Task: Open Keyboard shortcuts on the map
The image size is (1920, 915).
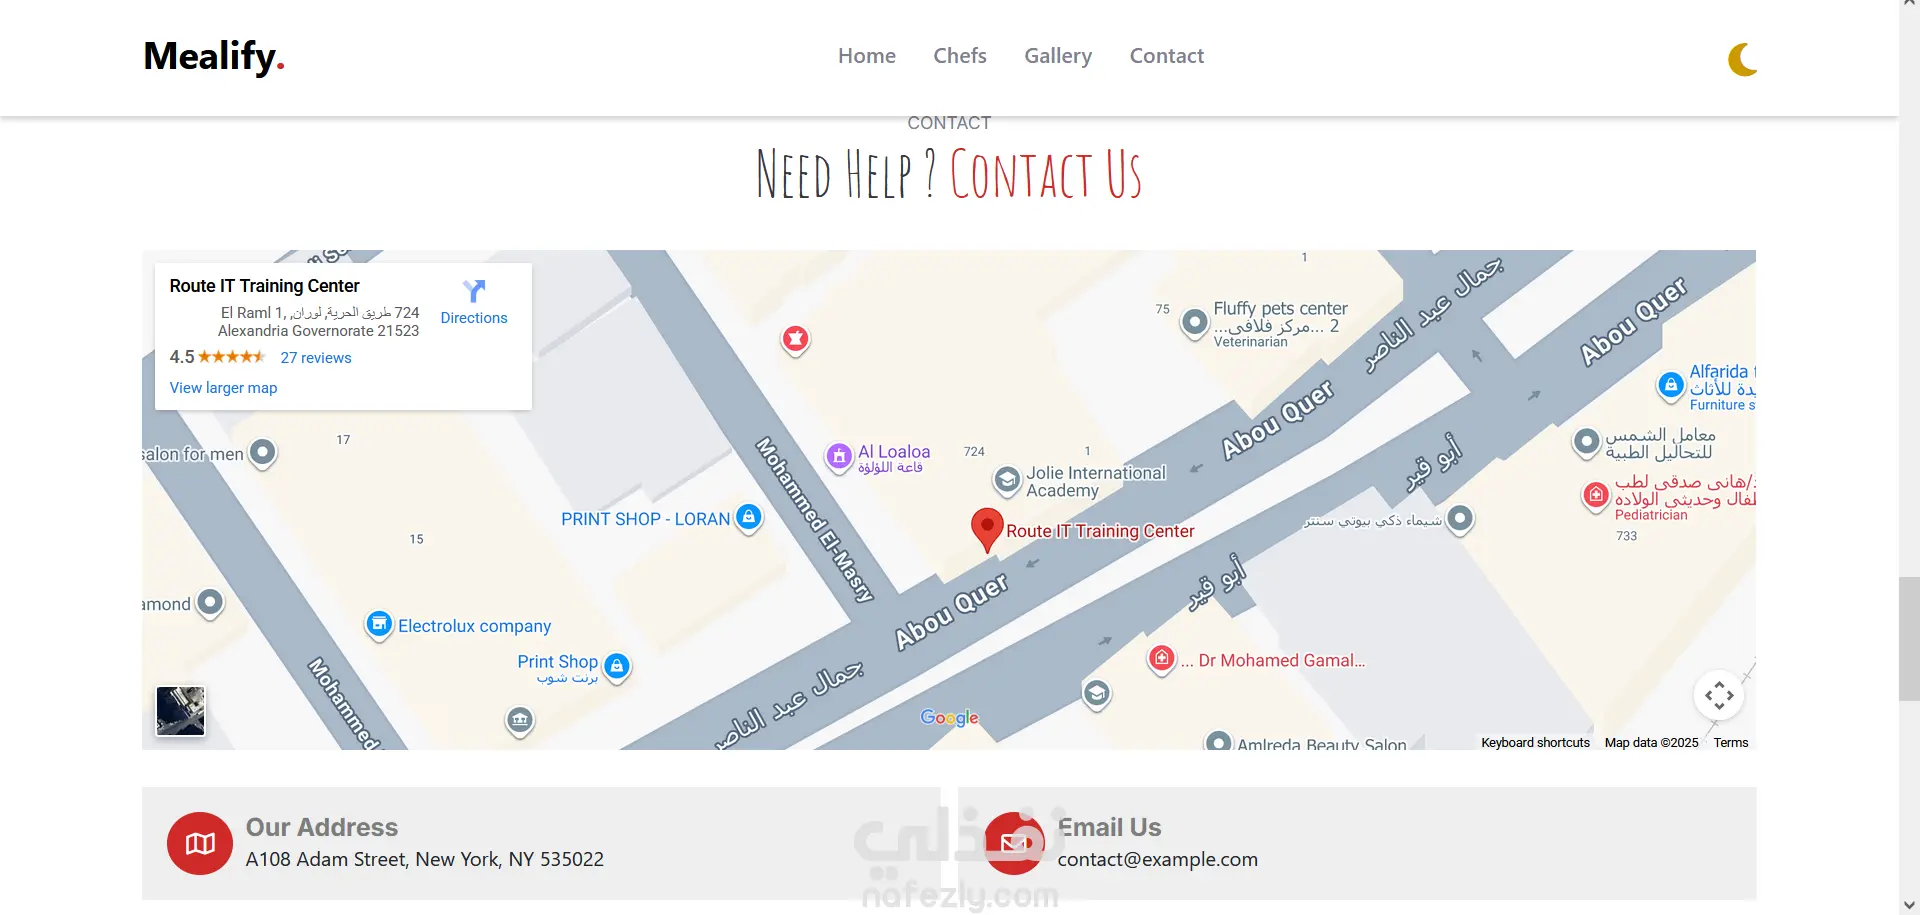Action: pyautogui.click(x=1535, y=743)
